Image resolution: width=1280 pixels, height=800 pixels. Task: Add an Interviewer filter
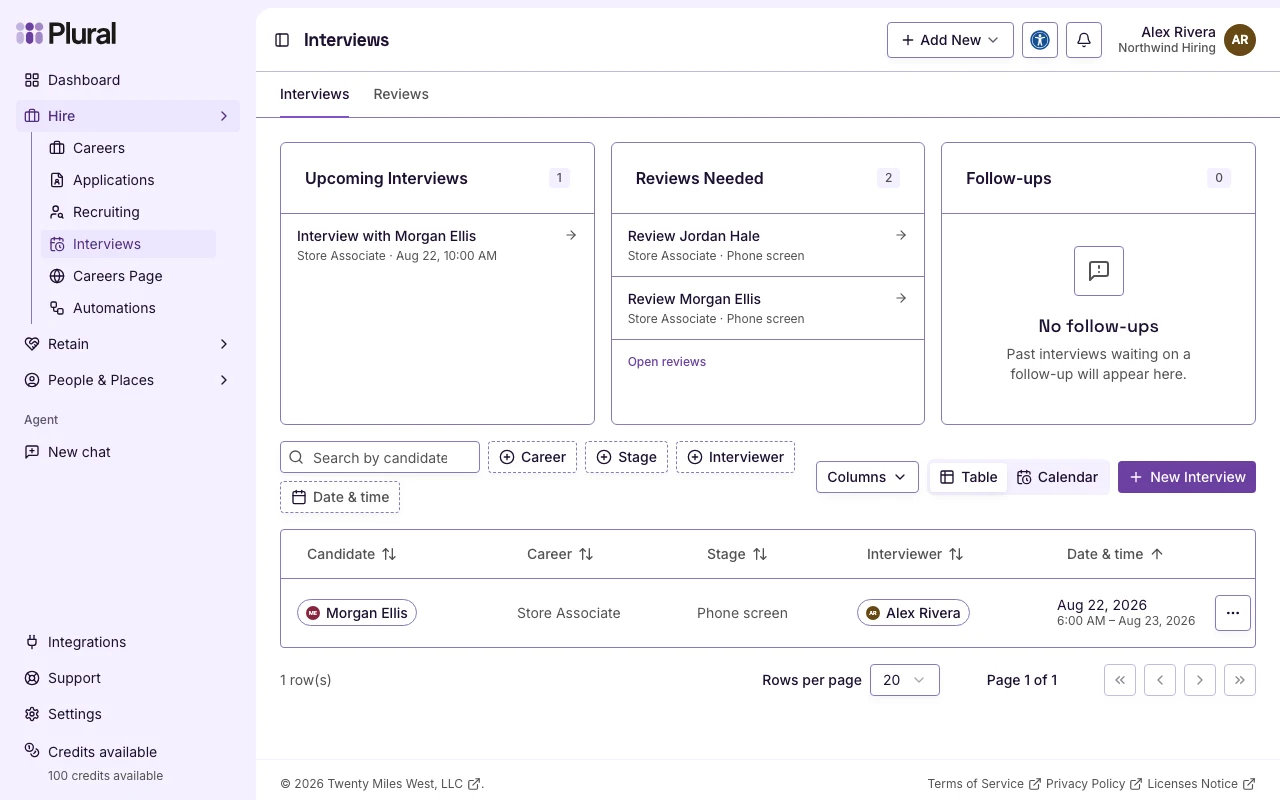pyautogui.click(x=735, y=457)
